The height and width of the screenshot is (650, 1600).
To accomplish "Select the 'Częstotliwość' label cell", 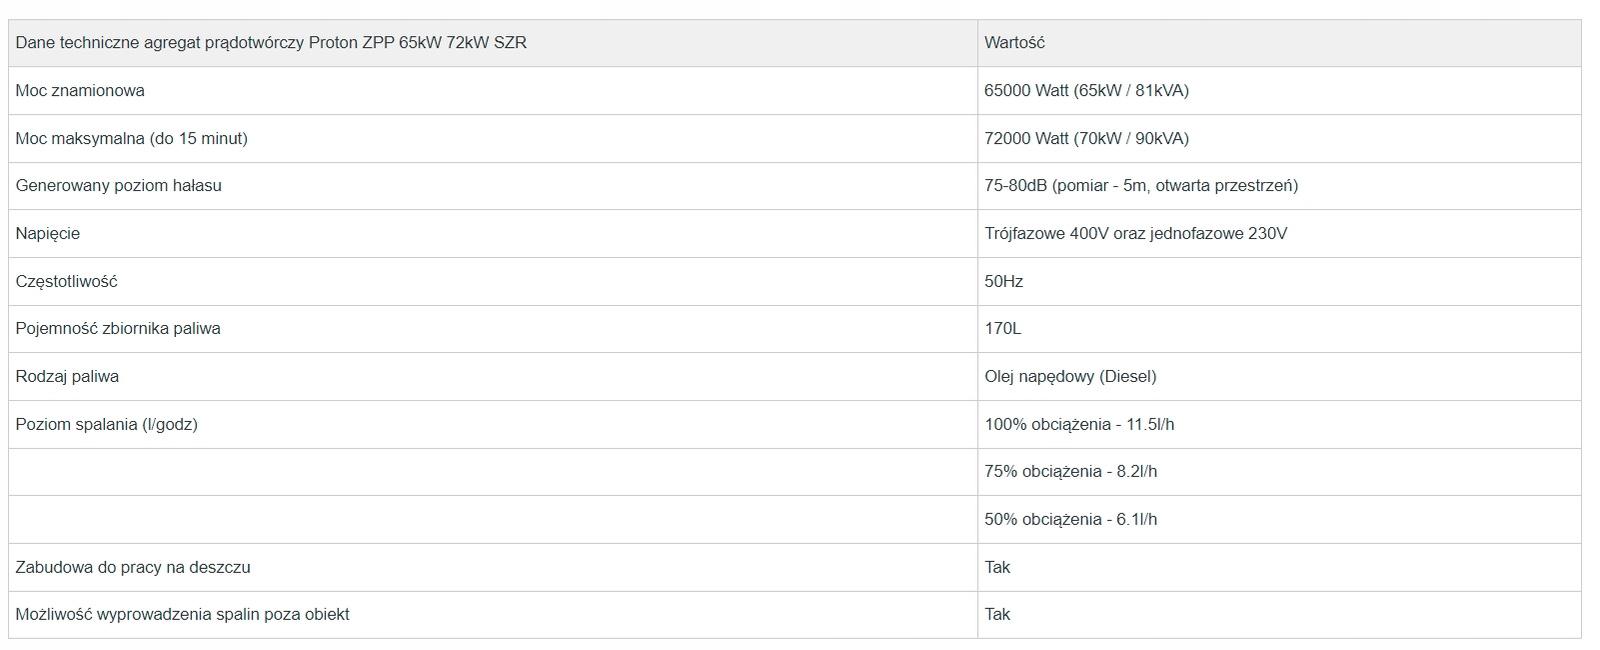I will tap(66, 282).
